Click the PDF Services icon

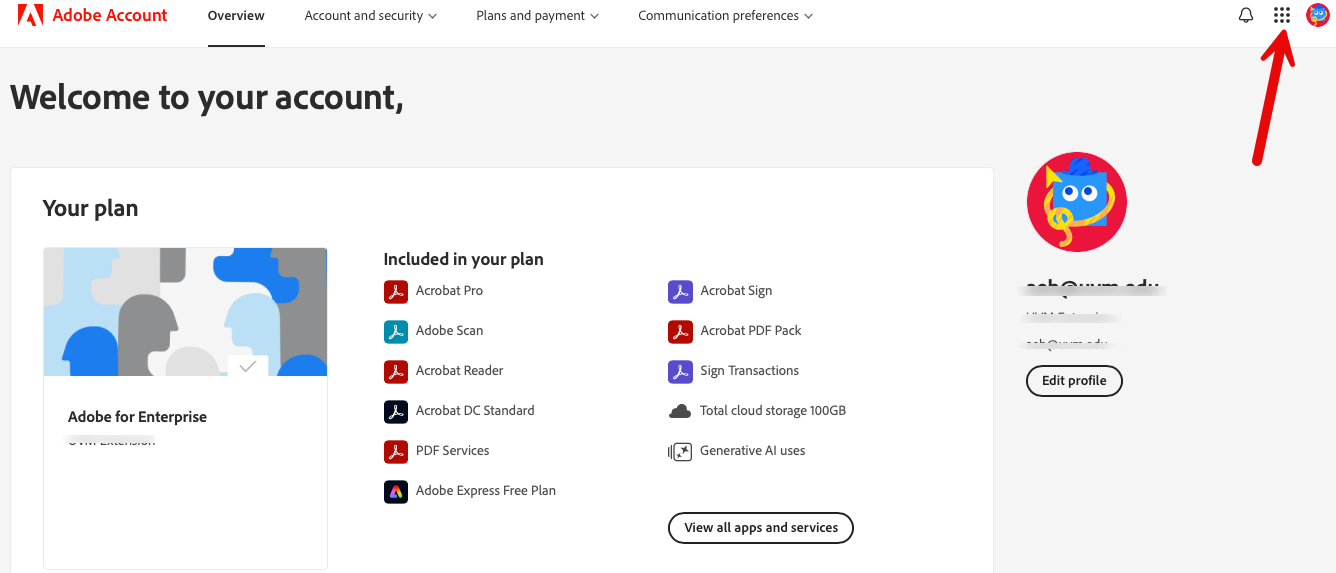tap(396, 451)
